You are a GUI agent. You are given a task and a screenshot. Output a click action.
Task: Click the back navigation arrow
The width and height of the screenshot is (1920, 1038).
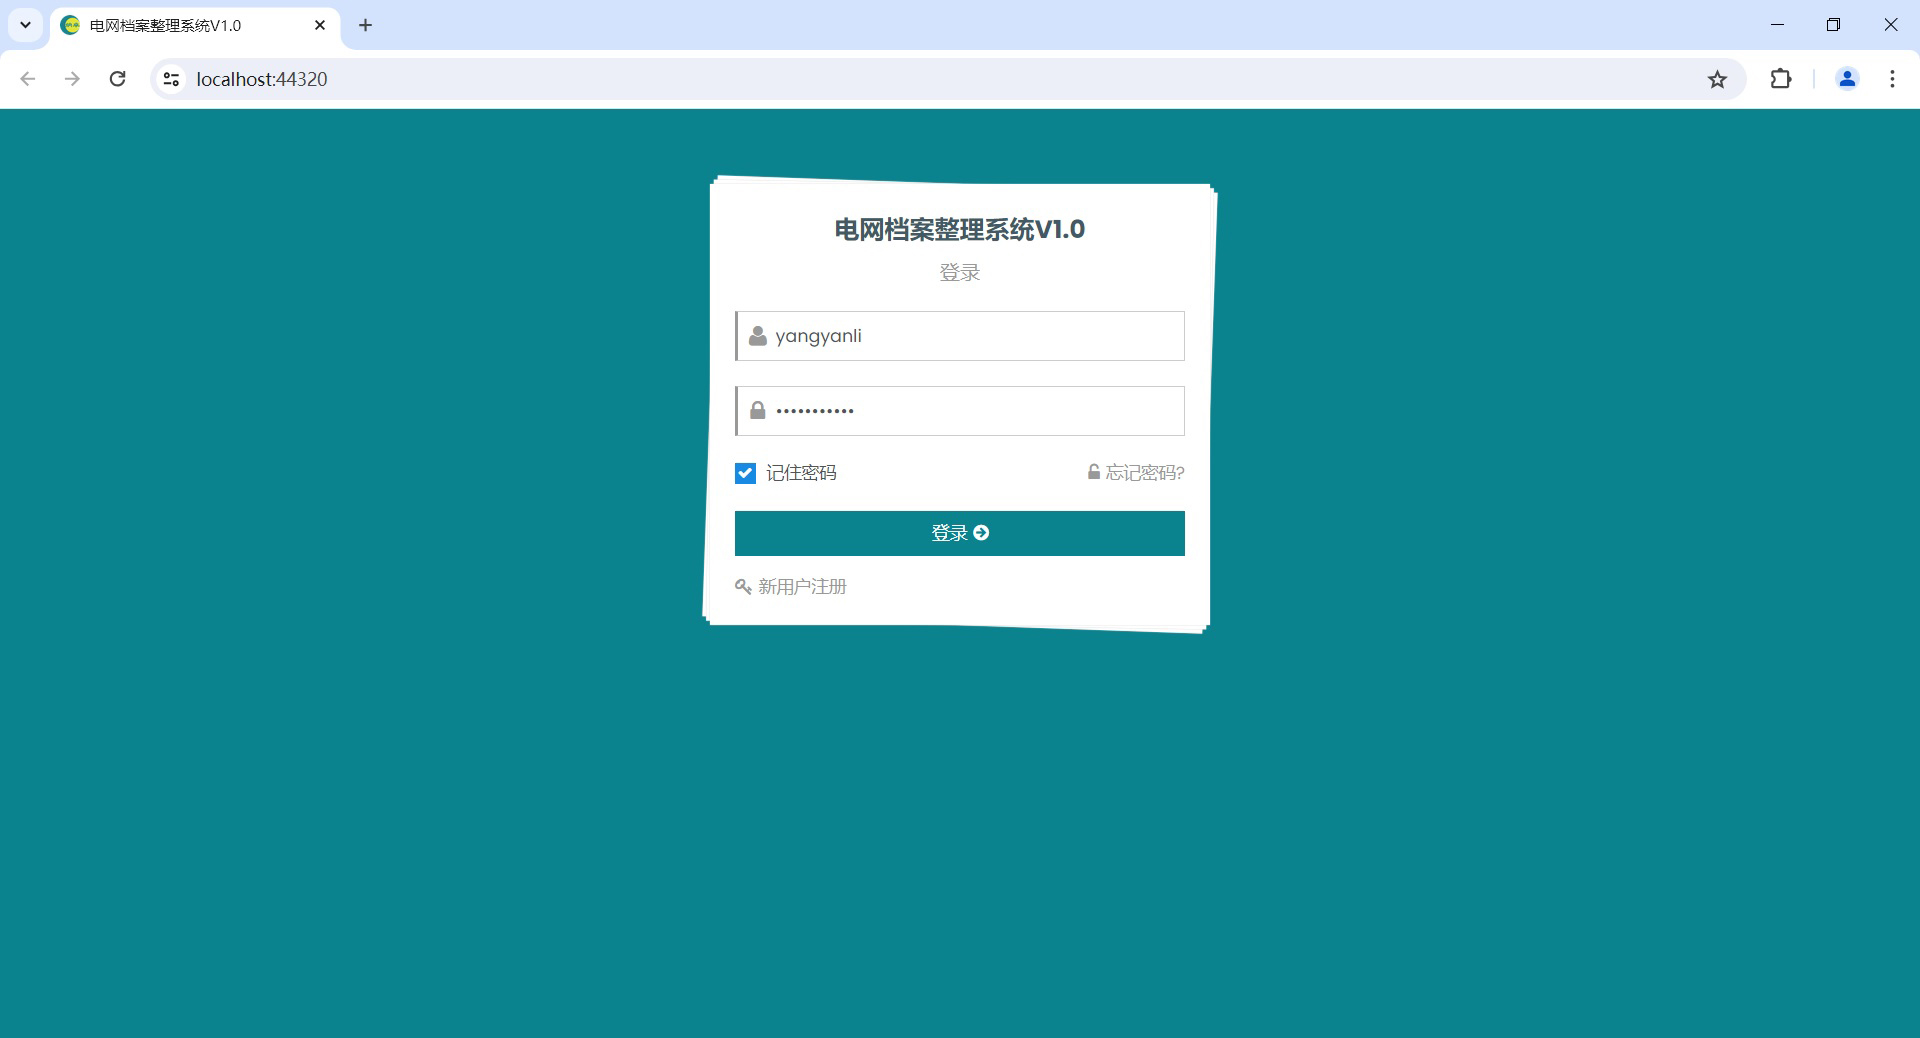tap(28, 79)
